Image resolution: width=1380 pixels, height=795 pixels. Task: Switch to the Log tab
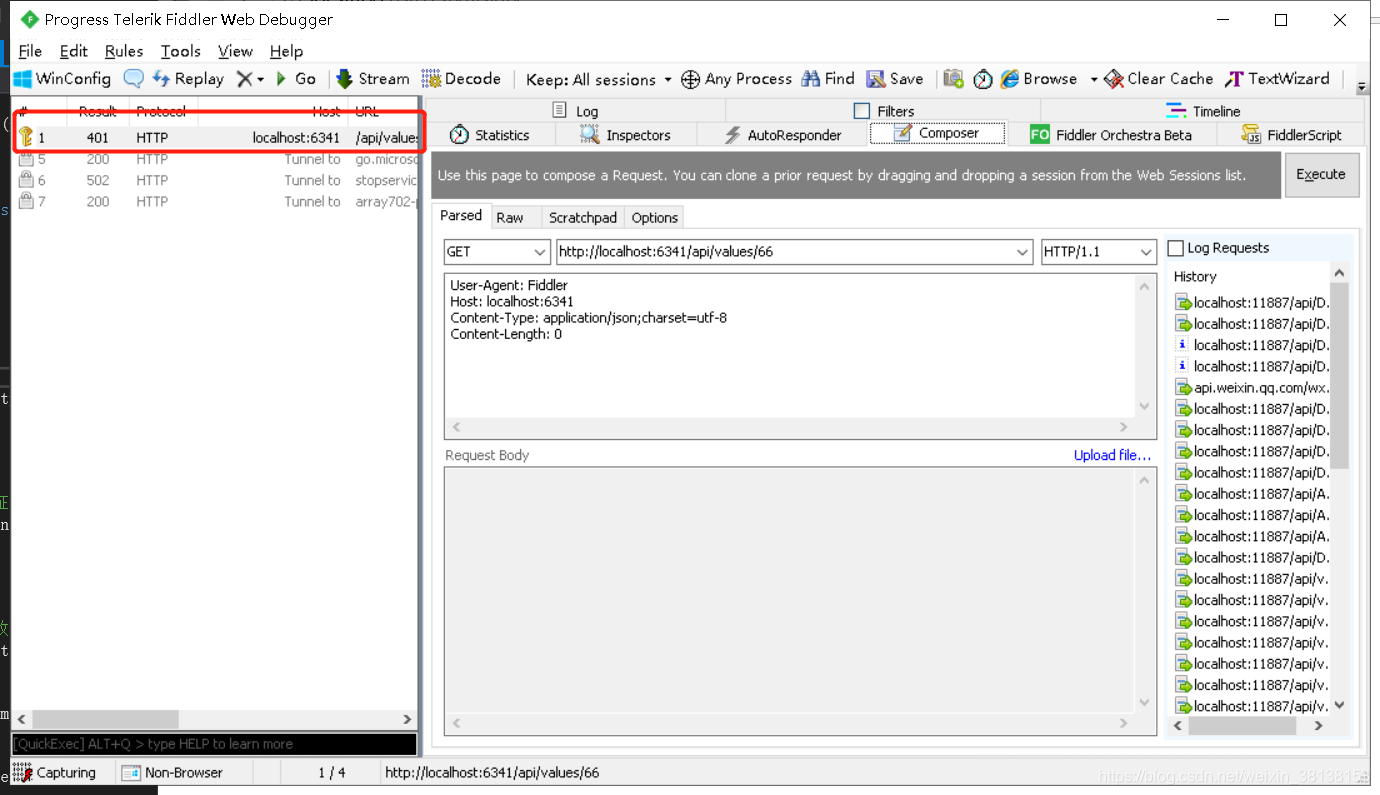pos(575,111)
